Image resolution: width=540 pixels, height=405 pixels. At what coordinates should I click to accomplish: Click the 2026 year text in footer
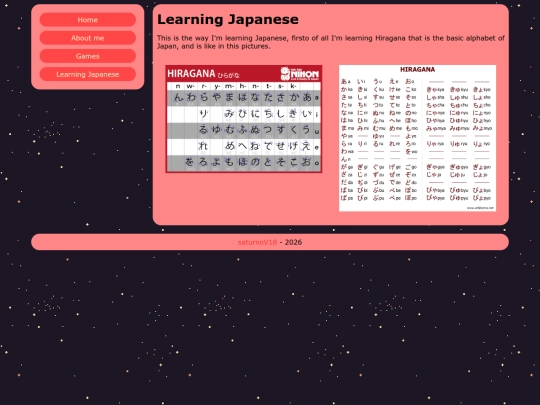tap(293, 242)
